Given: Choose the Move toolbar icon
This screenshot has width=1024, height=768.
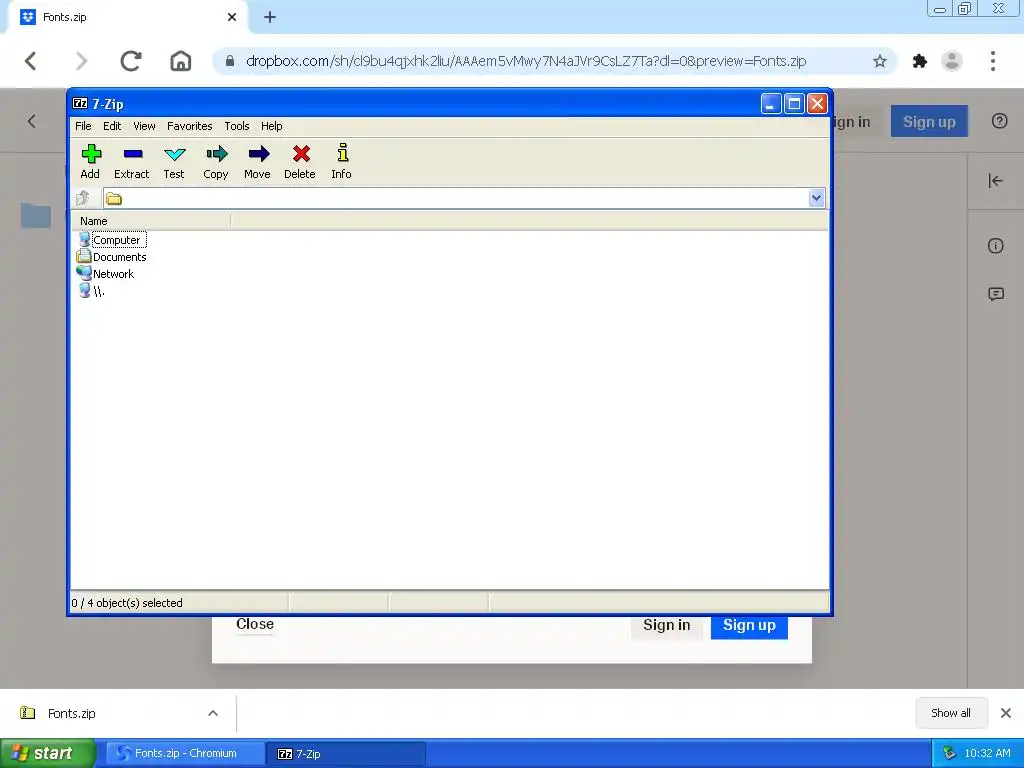Looking at the screenshot, I should (x=257, y=161).
